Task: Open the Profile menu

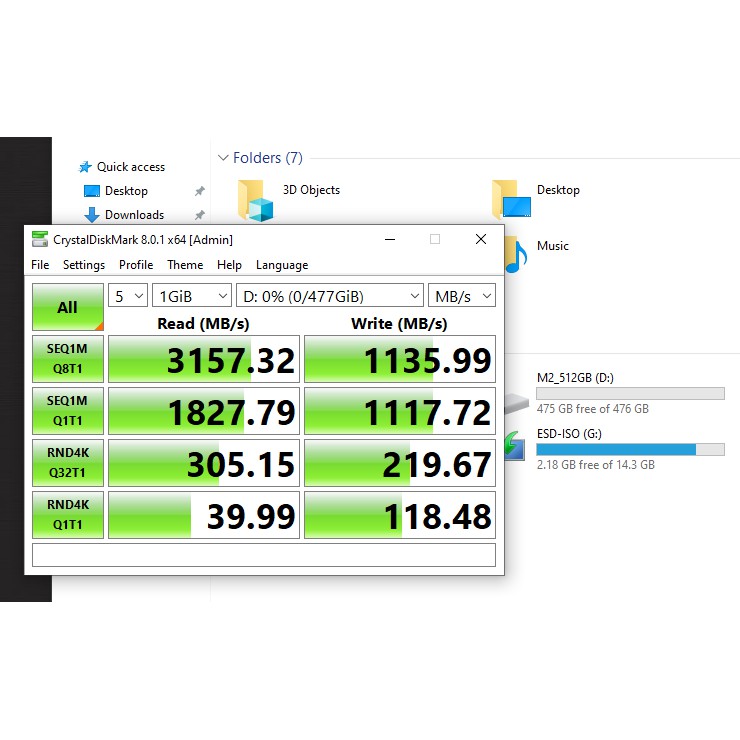Action: click(x=136, y=265)
